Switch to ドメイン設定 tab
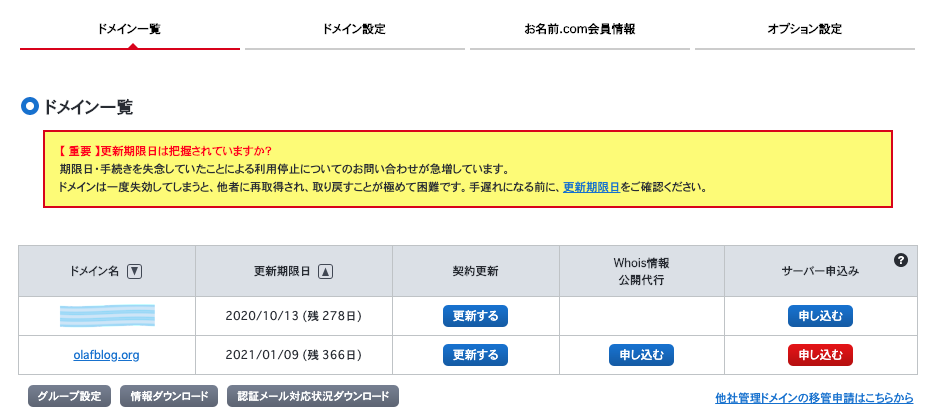The height and width of the screenshot is (416, 933). 354,29
